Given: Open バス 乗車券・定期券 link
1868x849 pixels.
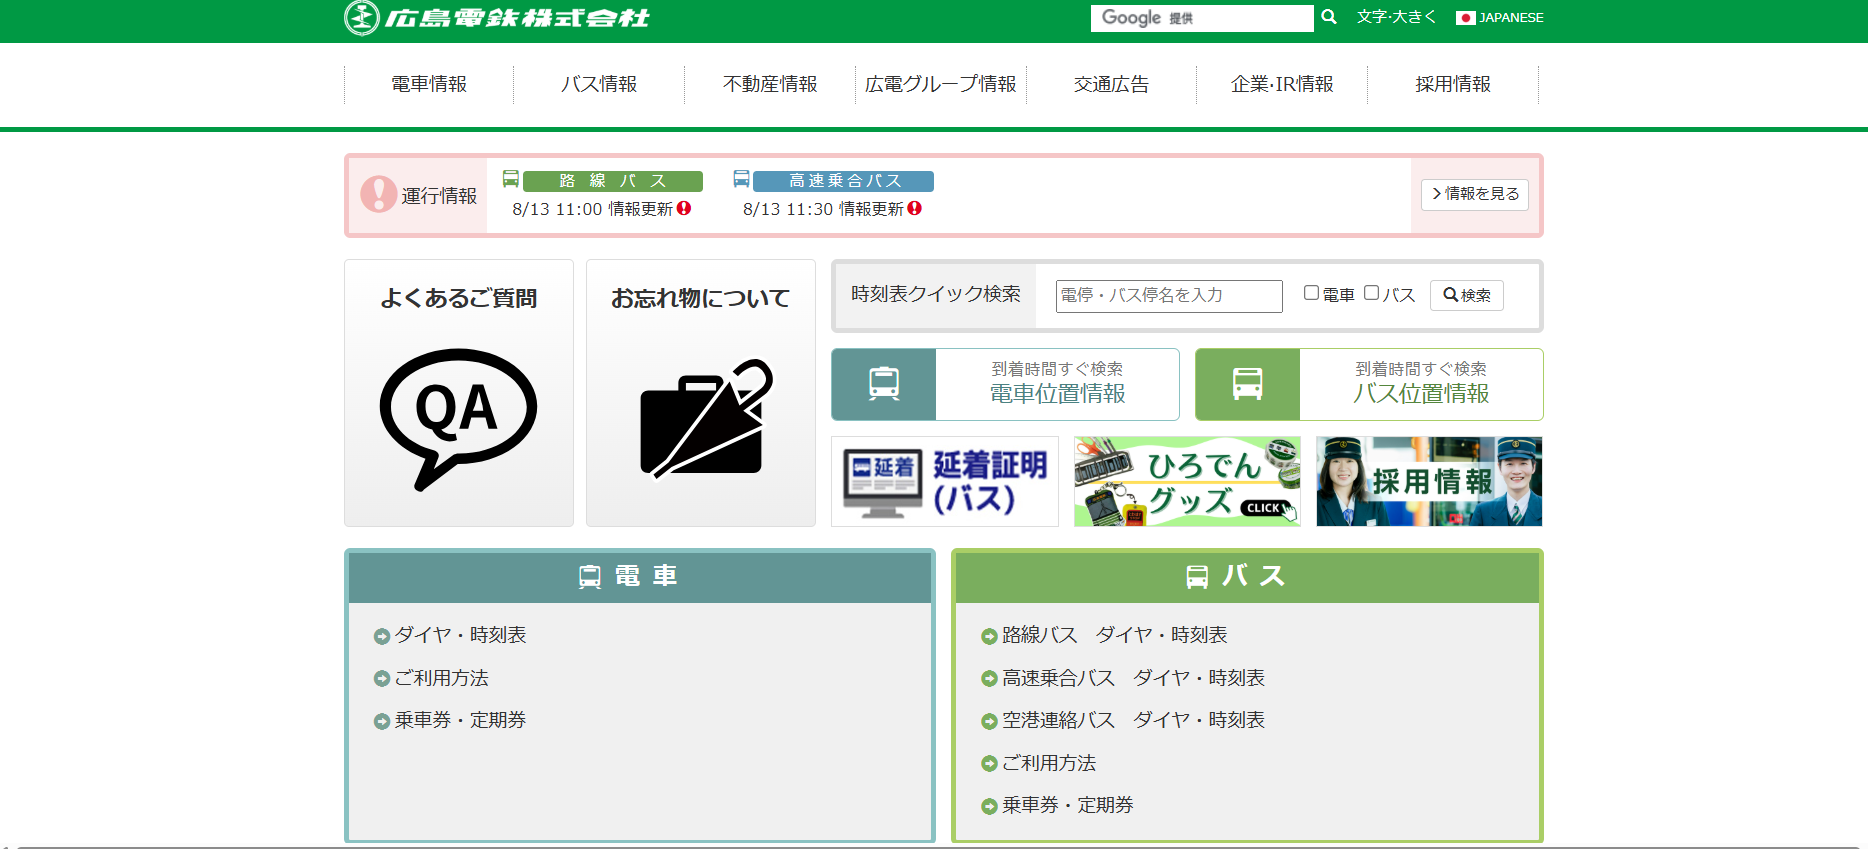Looking at the screenshot, I should click(x=1068, y=805).
